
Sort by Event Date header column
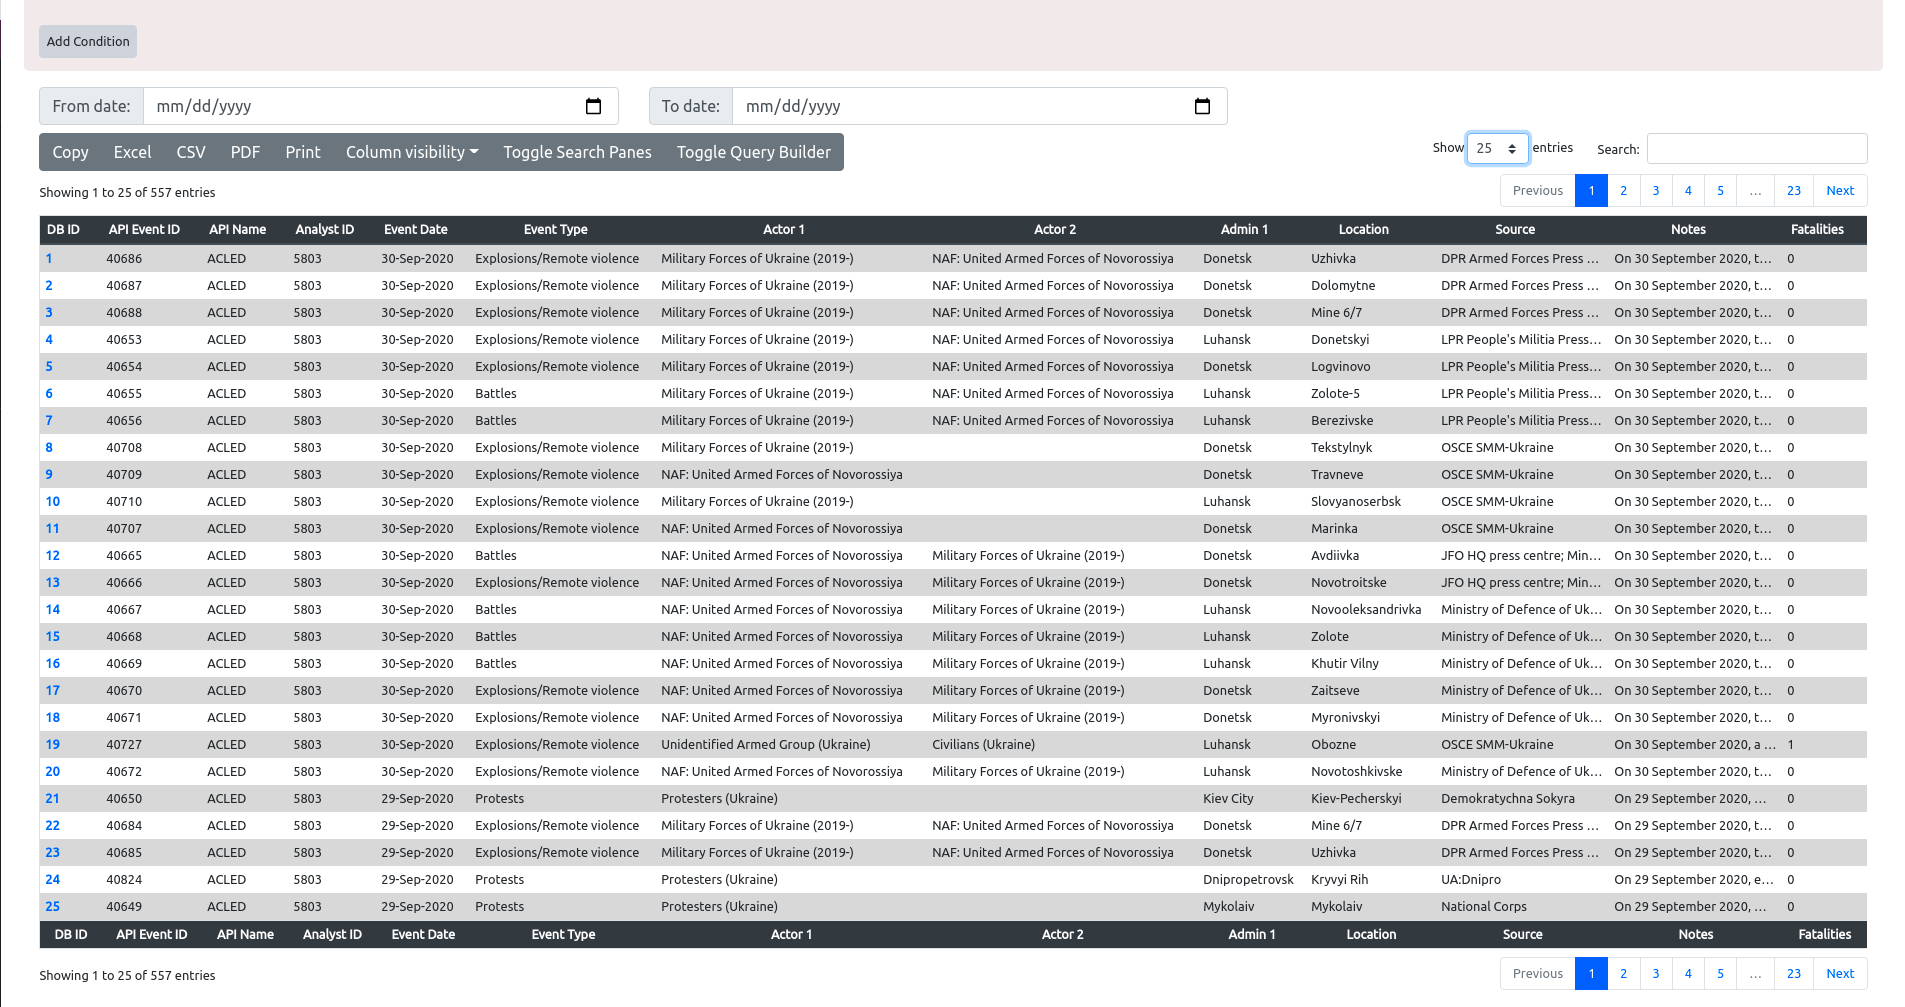(x=416, y=229)
